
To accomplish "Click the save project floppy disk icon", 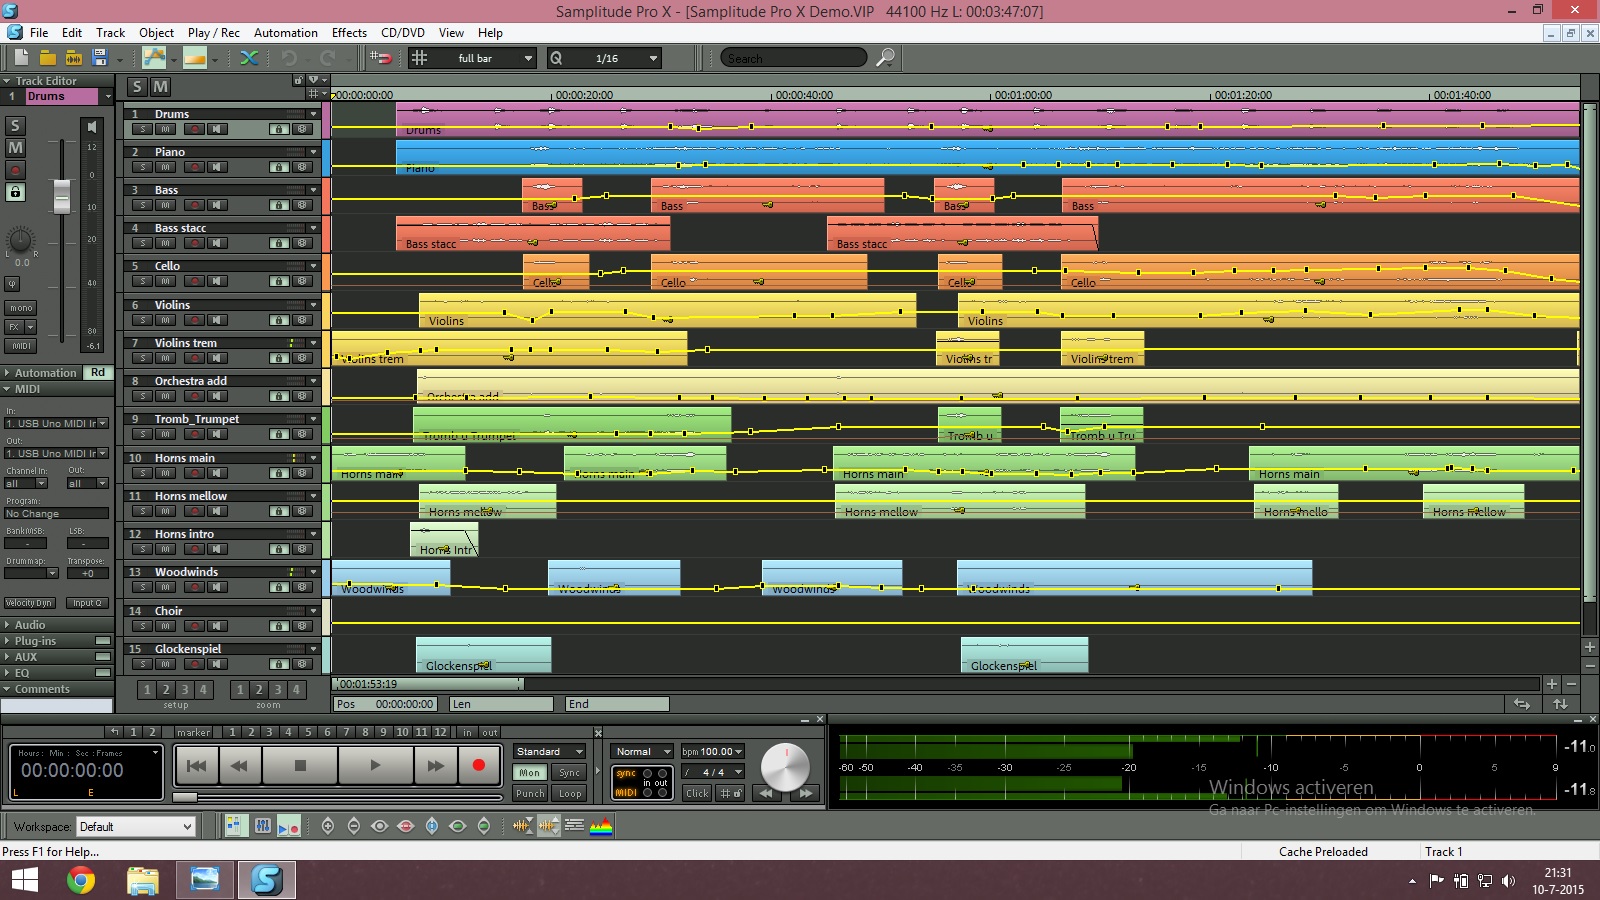I will 99,58.
